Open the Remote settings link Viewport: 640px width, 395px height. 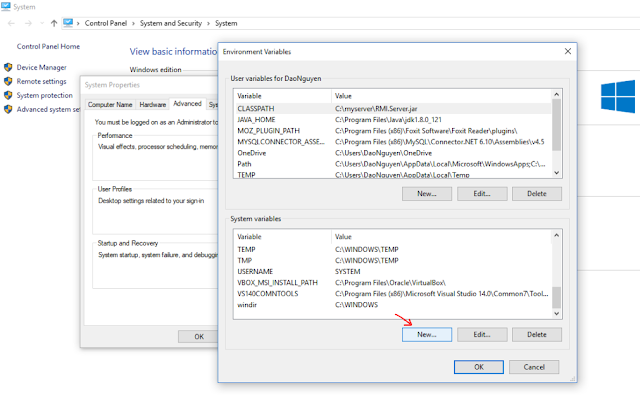tap(41, 81)
